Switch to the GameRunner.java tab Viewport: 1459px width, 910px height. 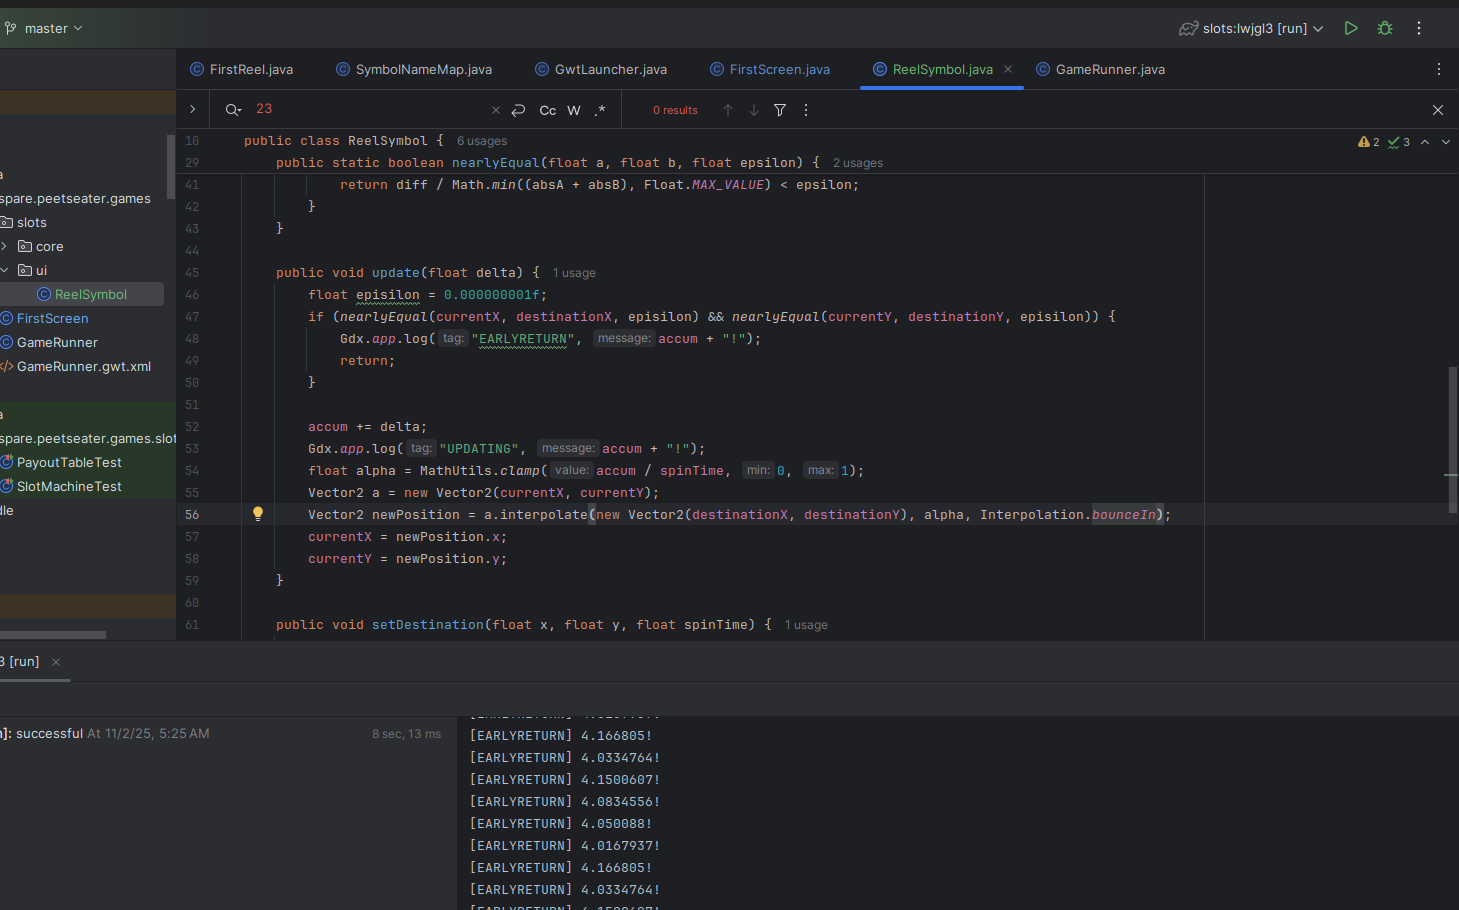[x=1109, y=69]
